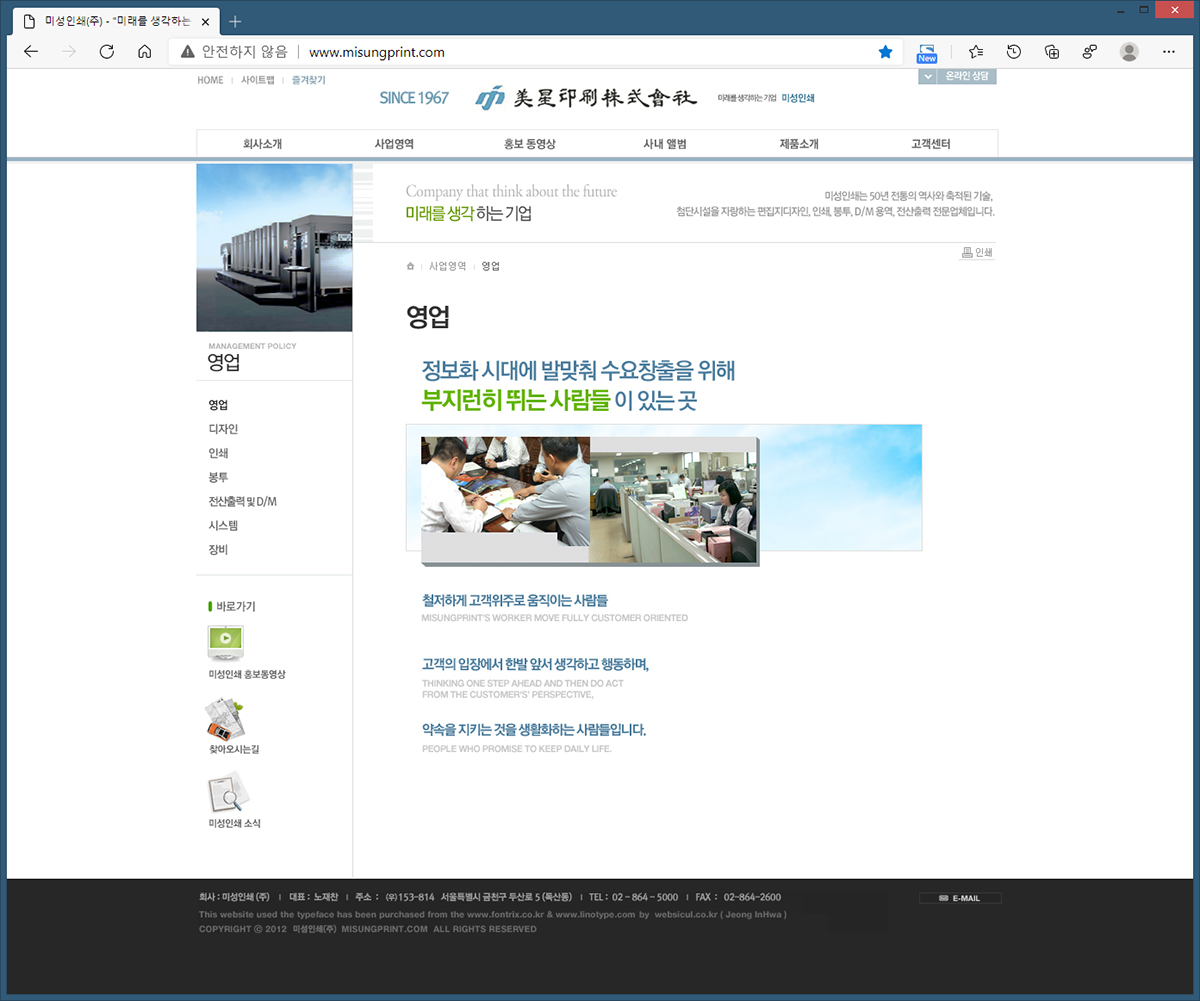Open the 회사소개 navigation menu
Viewport: 1200px width, 1001px height.
[262, 144]
